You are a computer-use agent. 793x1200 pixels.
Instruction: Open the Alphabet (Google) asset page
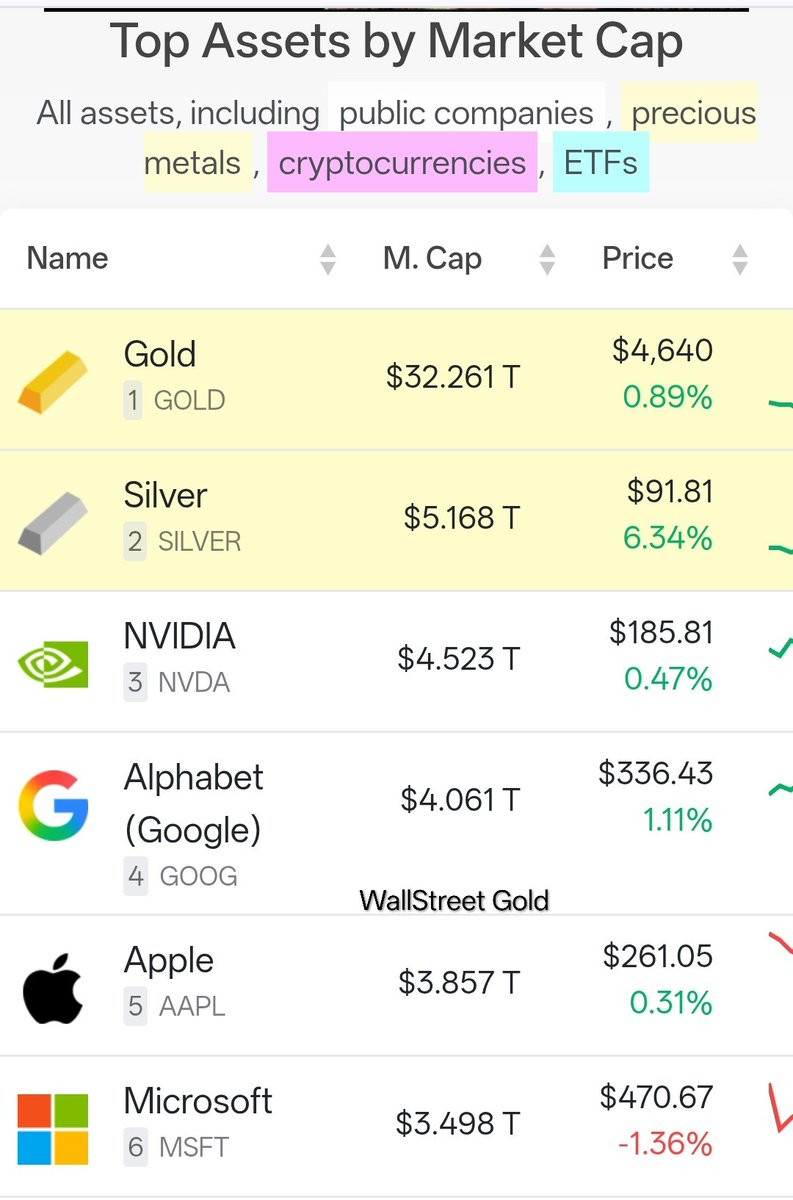[x=193, y=803]
